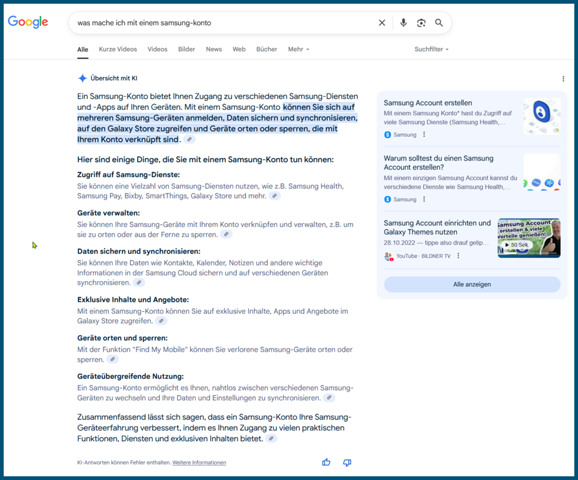578x480 pixels.
Task: Click the YouTube channel avatar icon
Action: coord(389,256)
